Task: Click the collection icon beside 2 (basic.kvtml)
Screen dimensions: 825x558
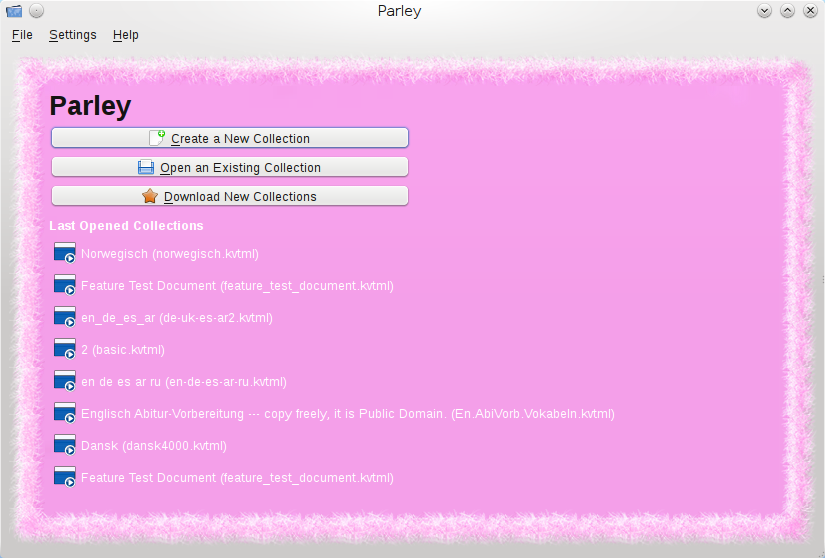Action: coord(65,349)
